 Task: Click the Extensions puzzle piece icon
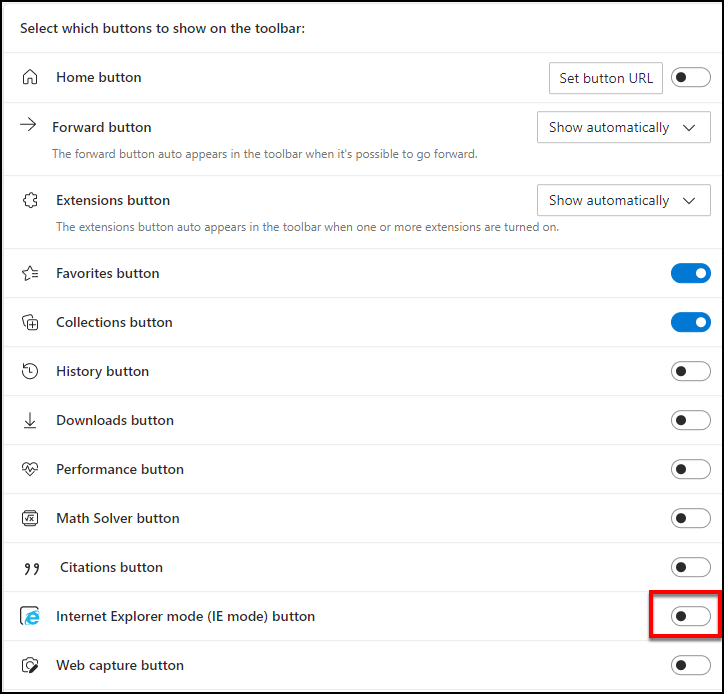point(30,200)
